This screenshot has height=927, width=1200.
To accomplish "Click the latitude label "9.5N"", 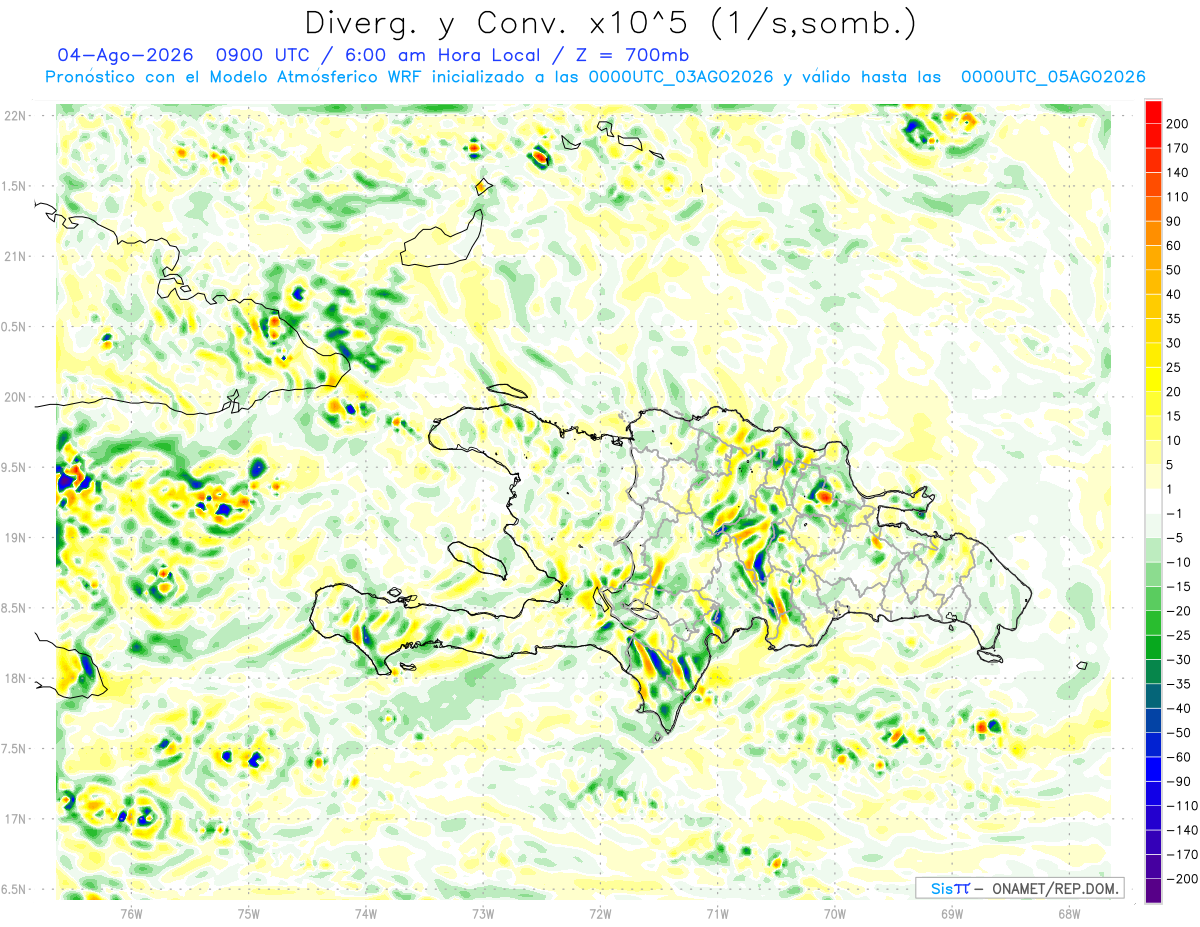I will 13,467.
